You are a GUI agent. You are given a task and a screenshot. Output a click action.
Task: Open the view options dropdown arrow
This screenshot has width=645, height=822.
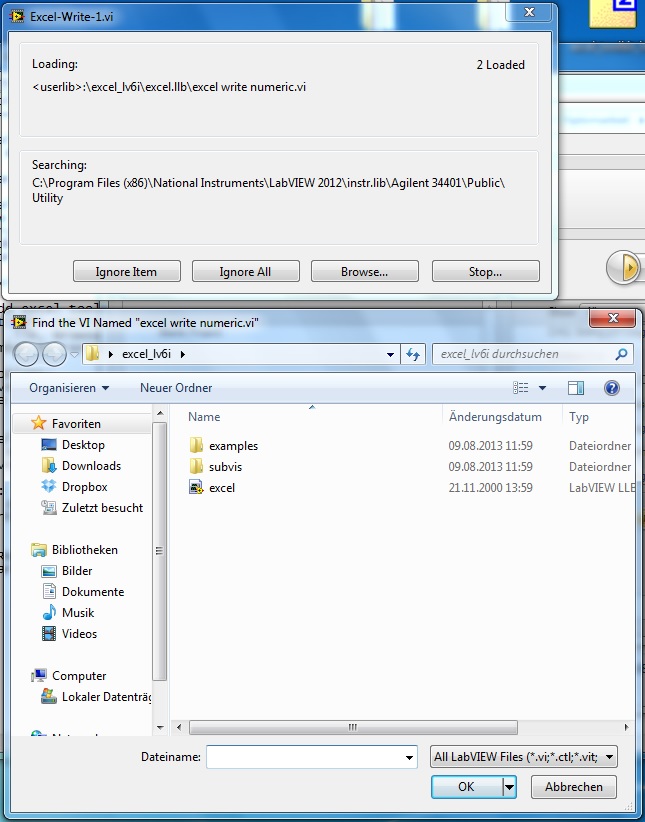coord(543,388)
